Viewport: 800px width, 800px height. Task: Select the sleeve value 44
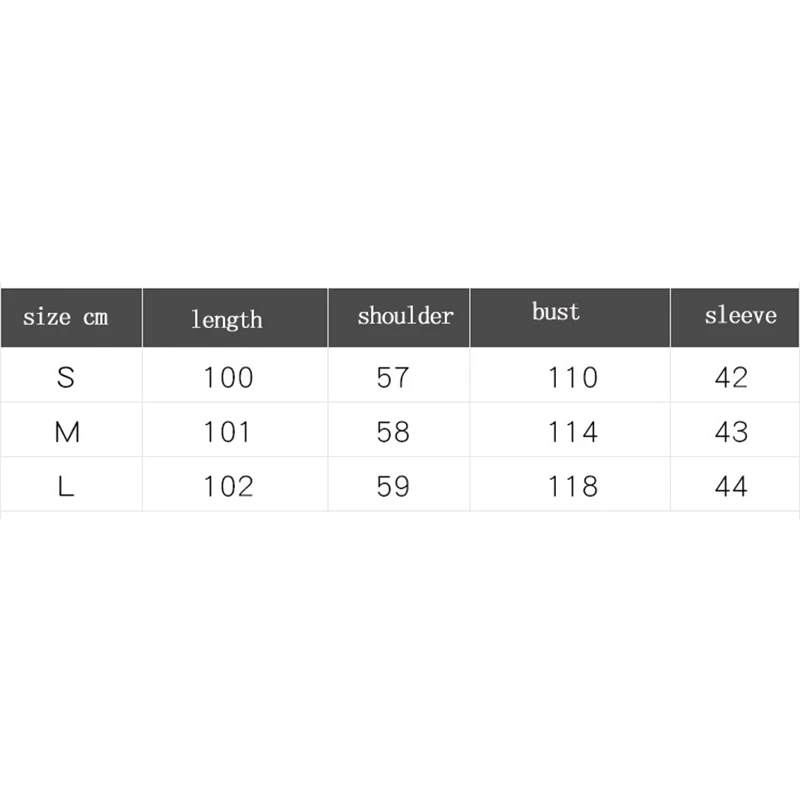click(731, 486)
